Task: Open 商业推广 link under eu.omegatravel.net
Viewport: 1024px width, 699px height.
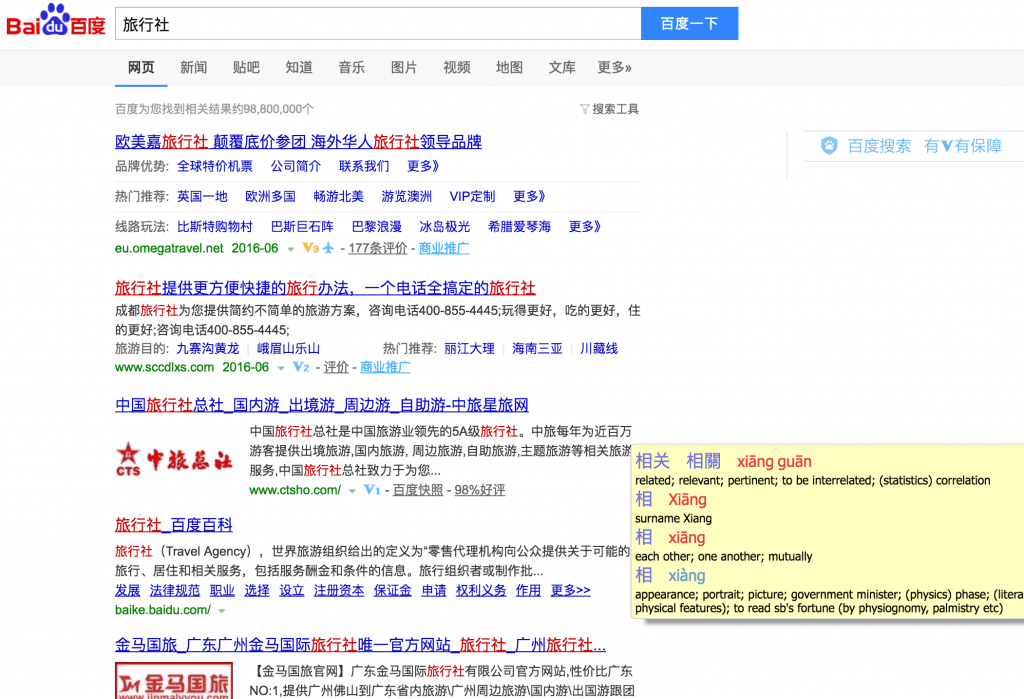Action: [x=444, y=248]
